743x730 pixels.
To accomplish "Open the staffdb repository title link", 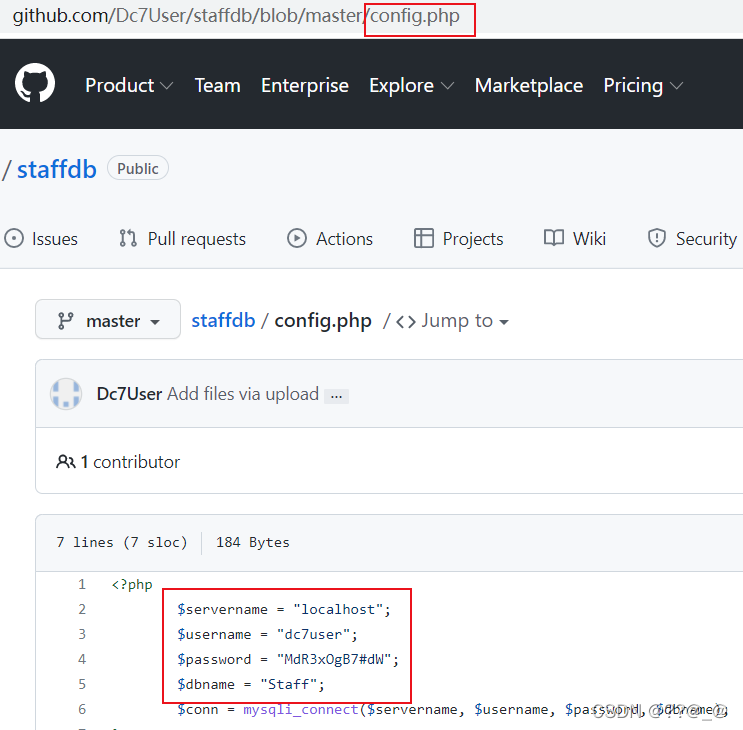I will [x=57, y=169].
